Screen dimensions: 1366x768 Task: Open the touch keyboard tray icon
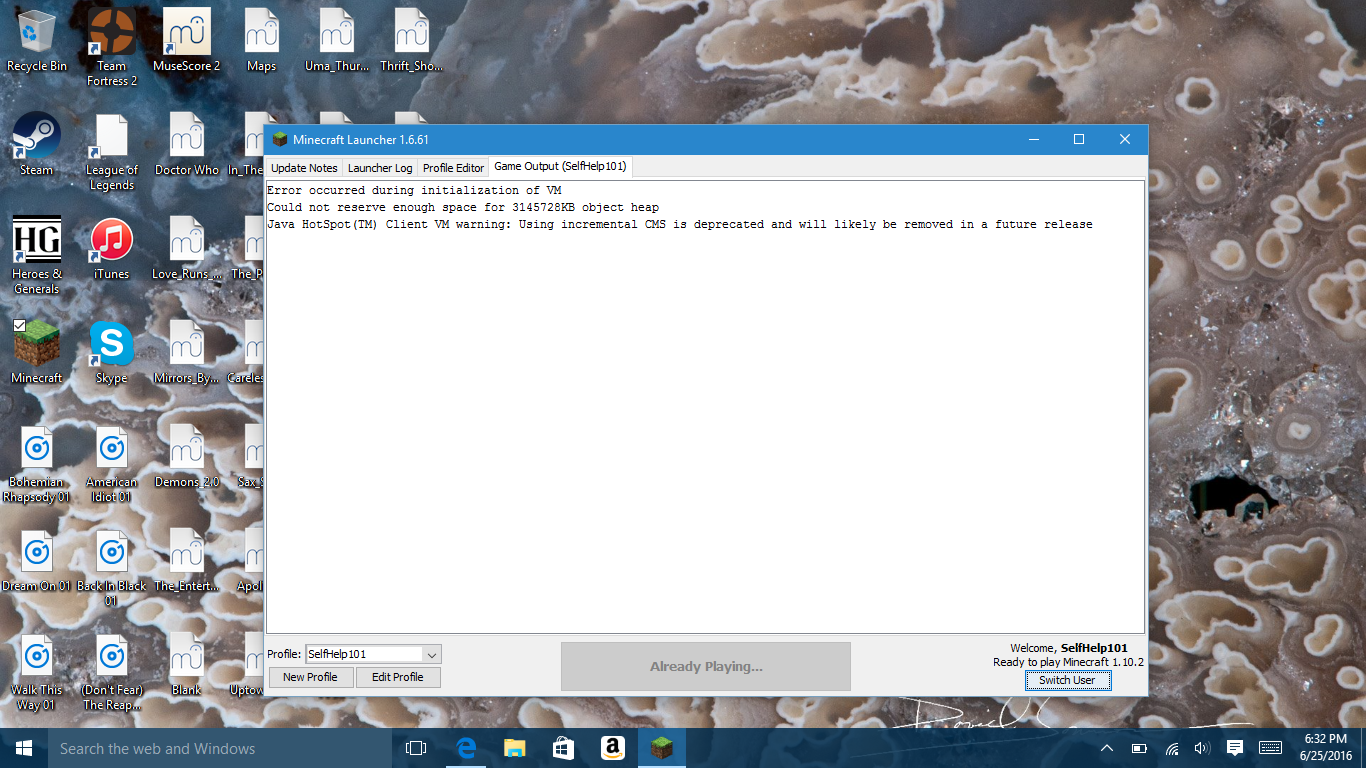1271,748
